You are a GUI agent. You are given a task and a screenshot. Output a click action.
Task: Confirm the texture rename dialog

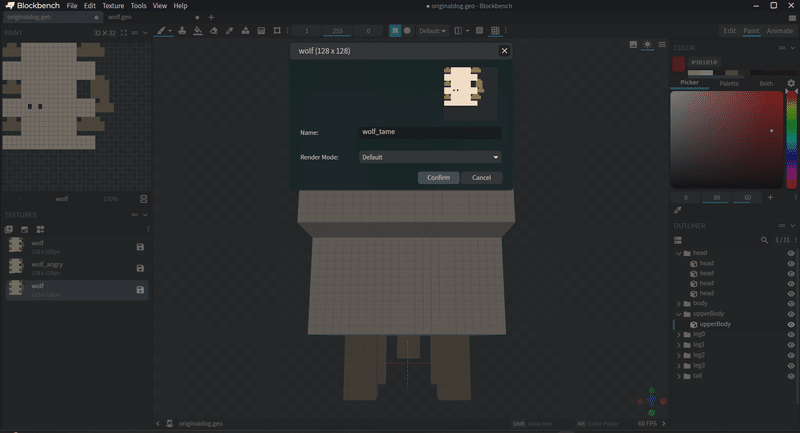tap(438, 177)
